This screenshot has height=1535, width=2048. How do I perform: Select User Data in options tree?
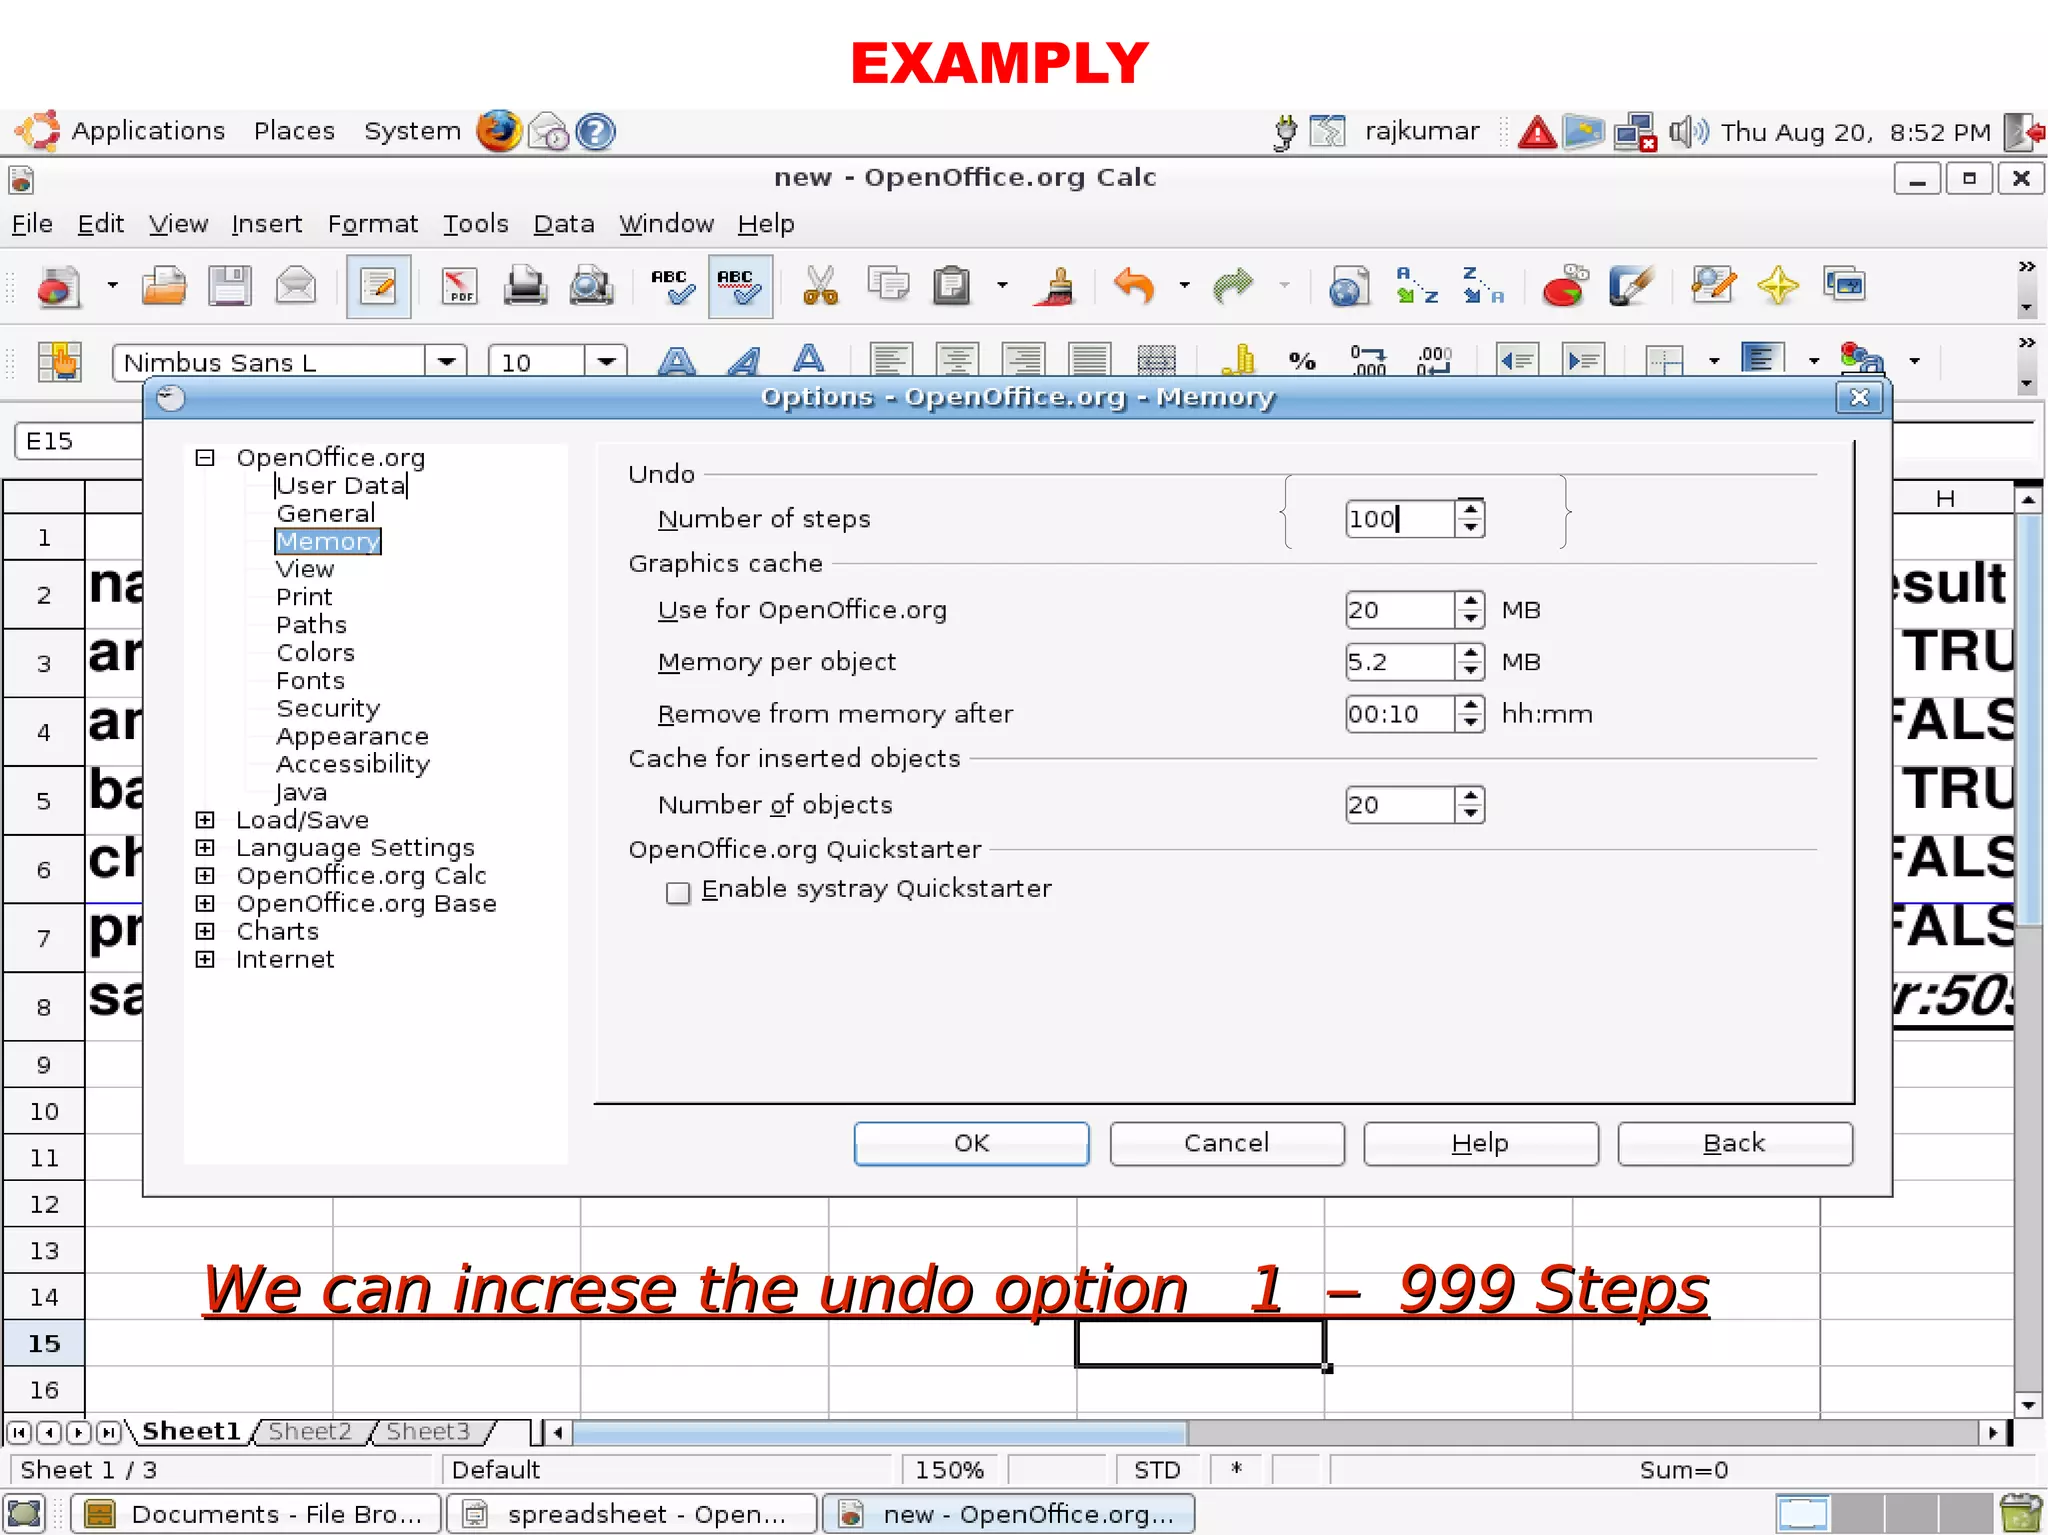[x=341, y=486]
